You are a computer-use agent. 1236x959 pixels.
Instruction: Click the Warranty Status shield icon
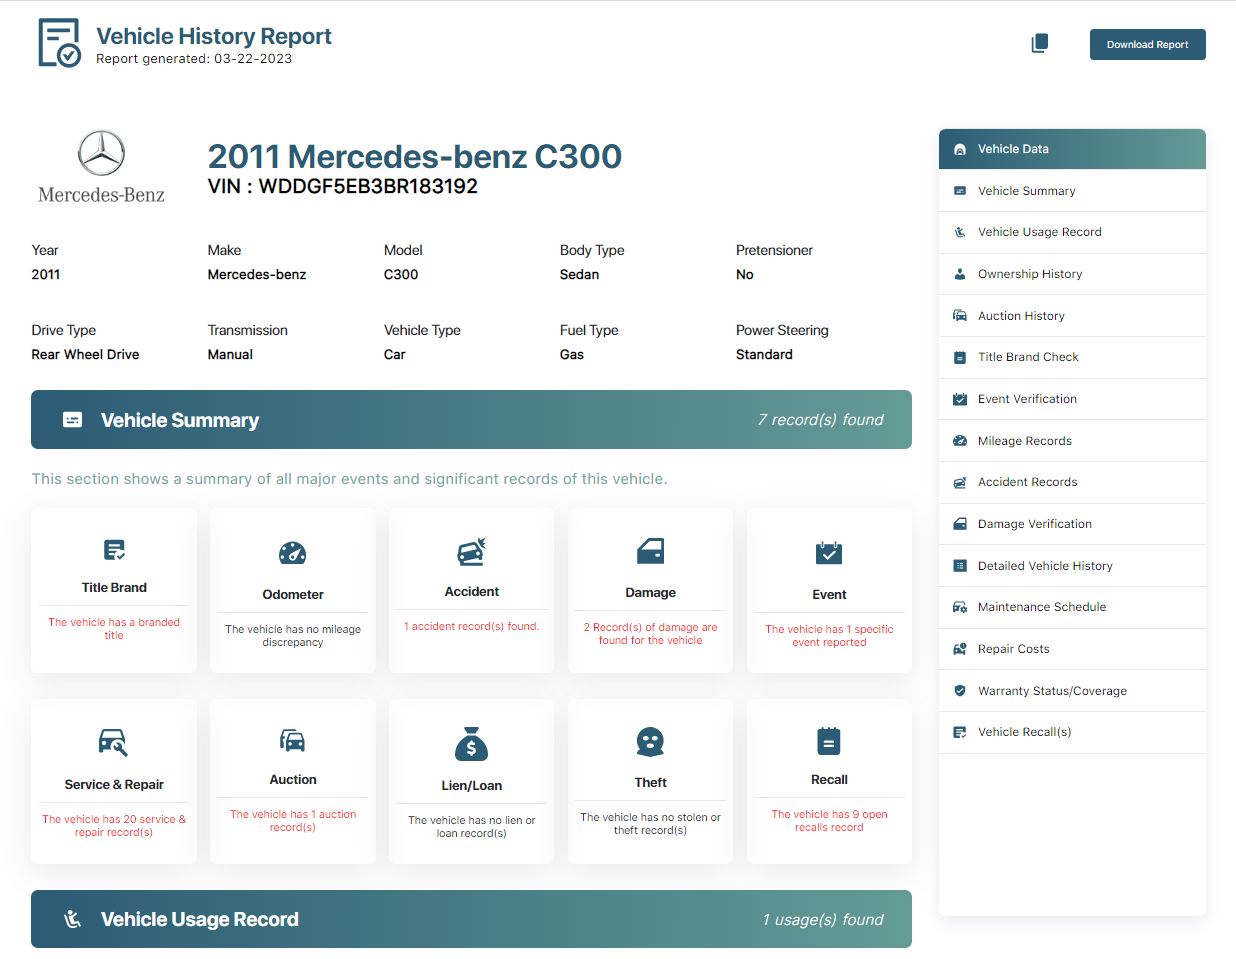click(x=960, y=691)
